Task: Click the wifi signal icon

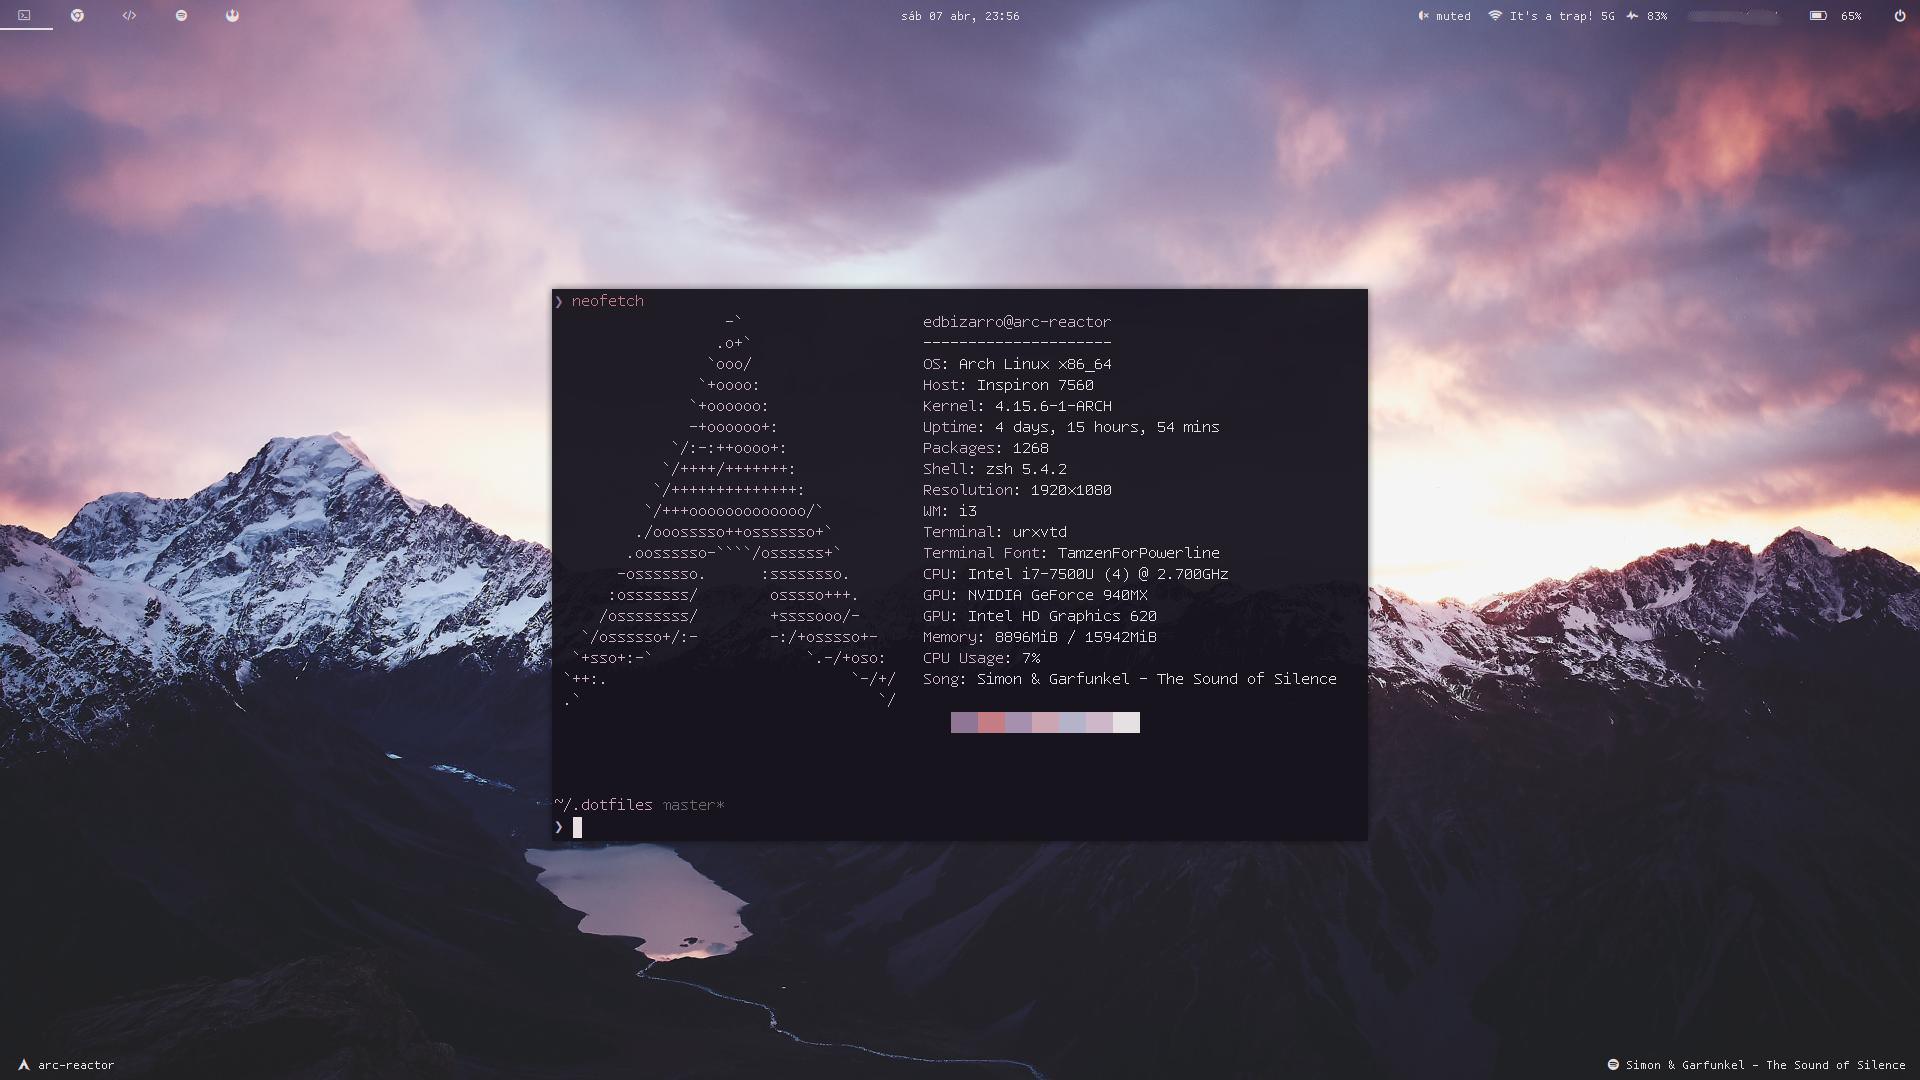Action: click(x=1495, y=16)
